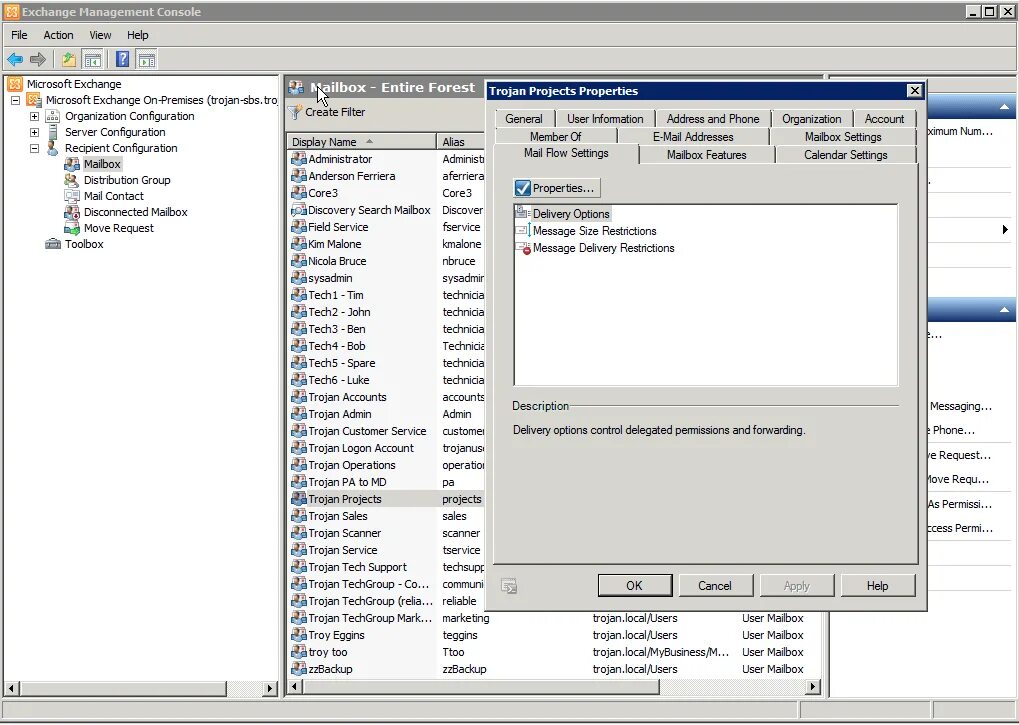This screenshot has height=725, width=1019.
Task: Select the Disconnected Mailbox tree icon
Action: 72,212
